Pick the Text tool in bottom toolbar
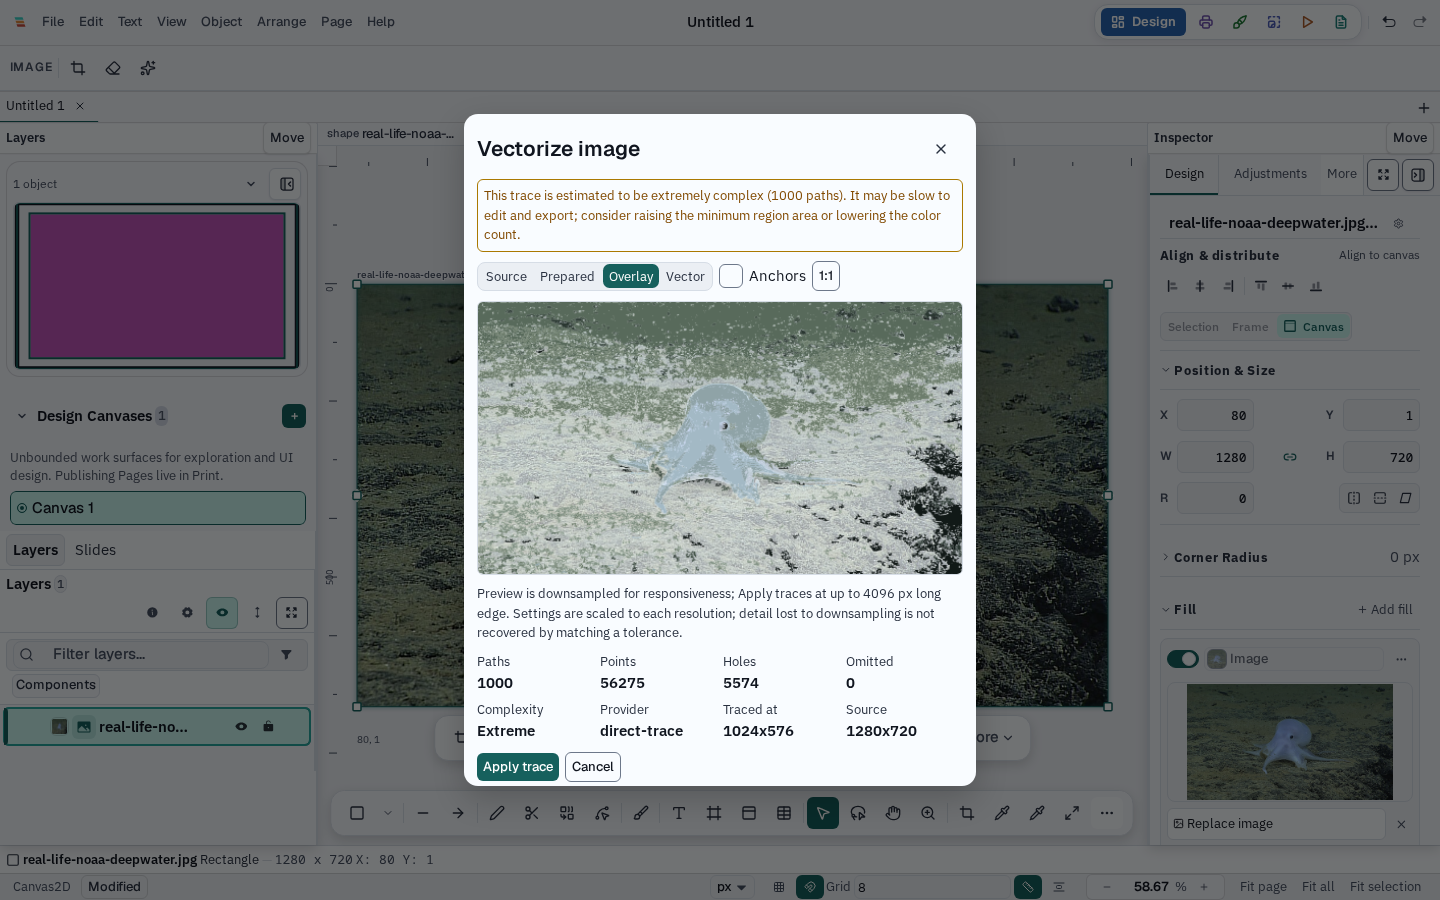 coord(679,813)
